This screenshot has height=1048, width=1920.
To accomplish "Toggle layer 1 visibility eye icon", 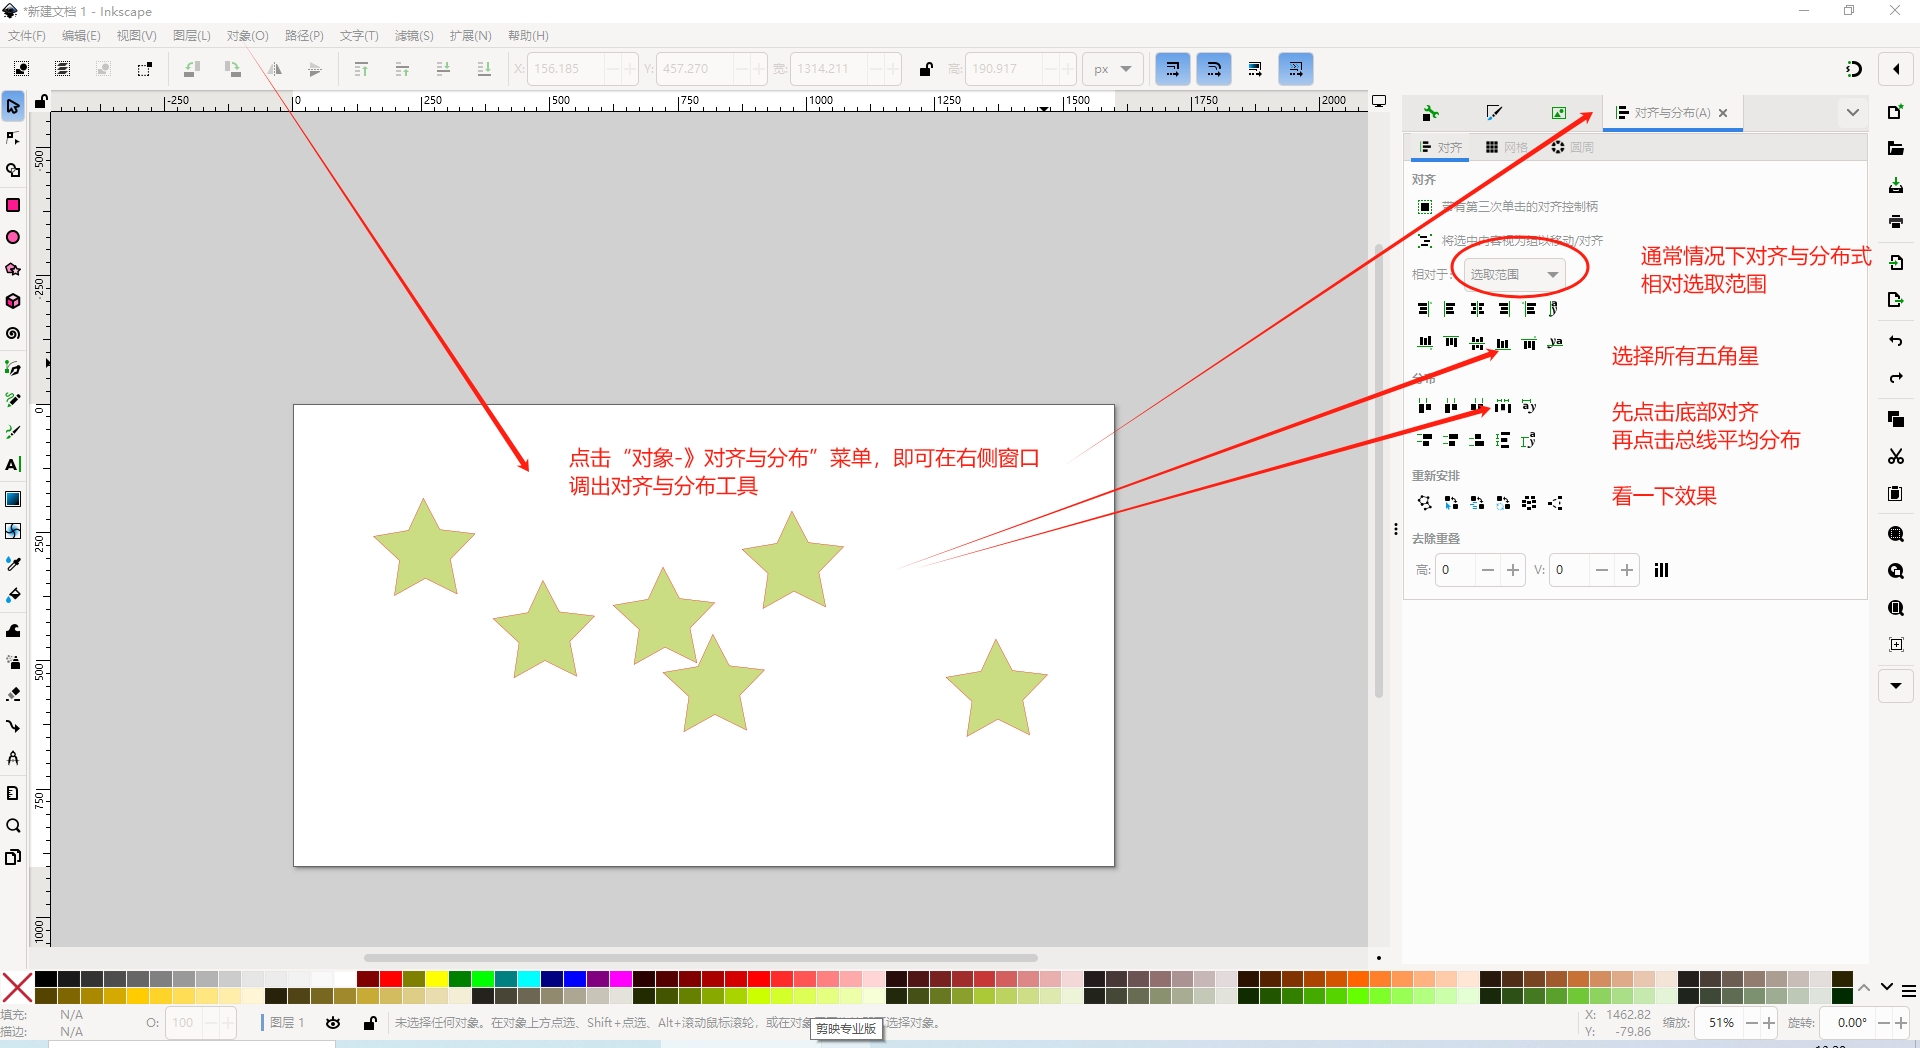I will (333, 1023).
